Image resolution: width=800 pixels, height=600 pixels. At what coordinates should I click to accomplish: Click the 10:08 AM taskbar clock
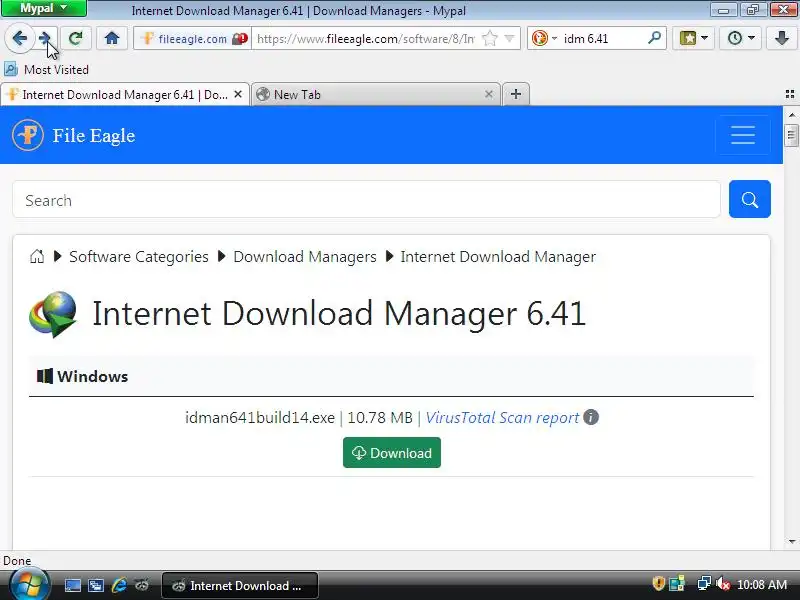click(x=762, y=584)
